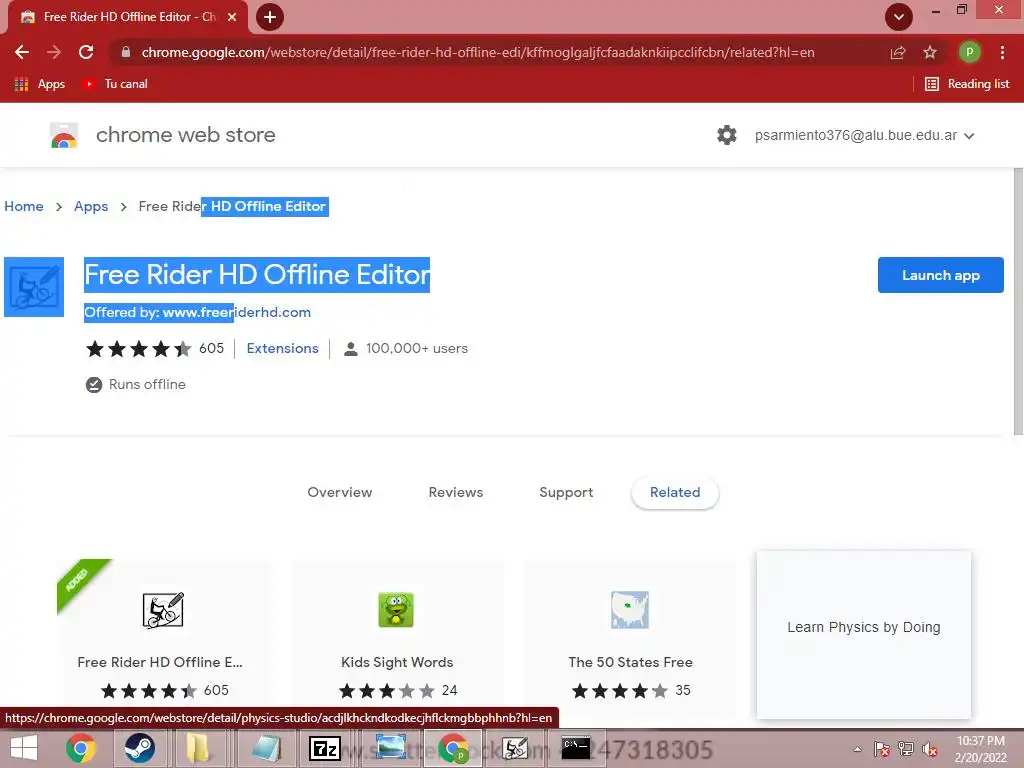Click the Free Rider app icon beside title
The image size is (1024, 768).
(34, 287)
